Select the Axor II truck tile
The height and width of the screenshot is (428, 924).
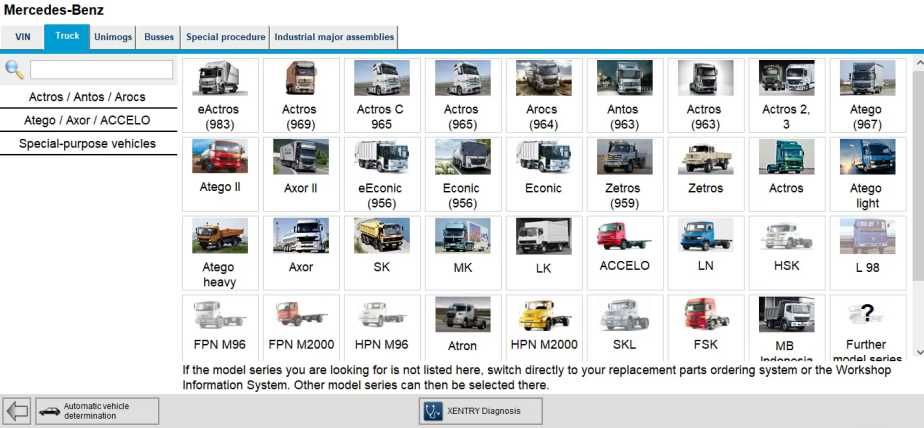301,174
